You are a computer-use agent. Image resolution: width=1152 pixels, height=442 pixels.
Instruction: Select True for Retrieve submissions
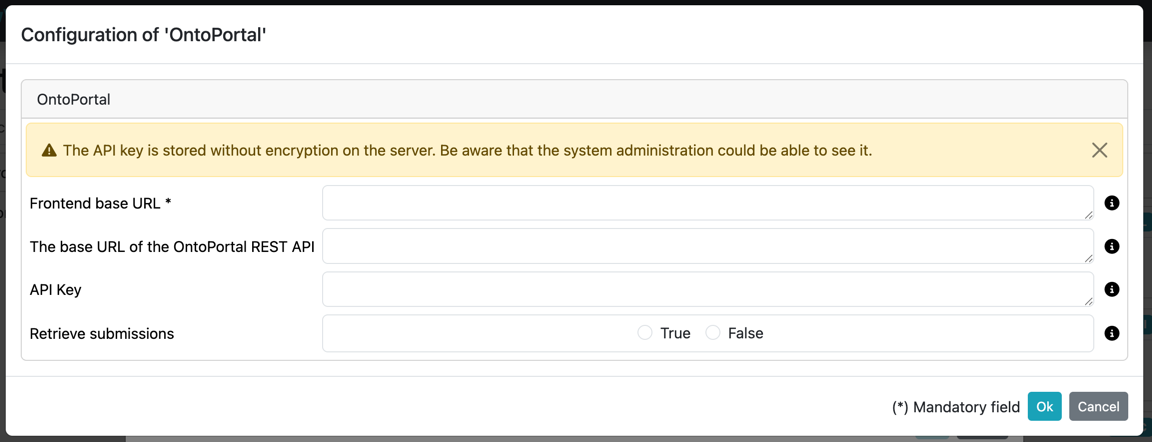coord(645,333)
